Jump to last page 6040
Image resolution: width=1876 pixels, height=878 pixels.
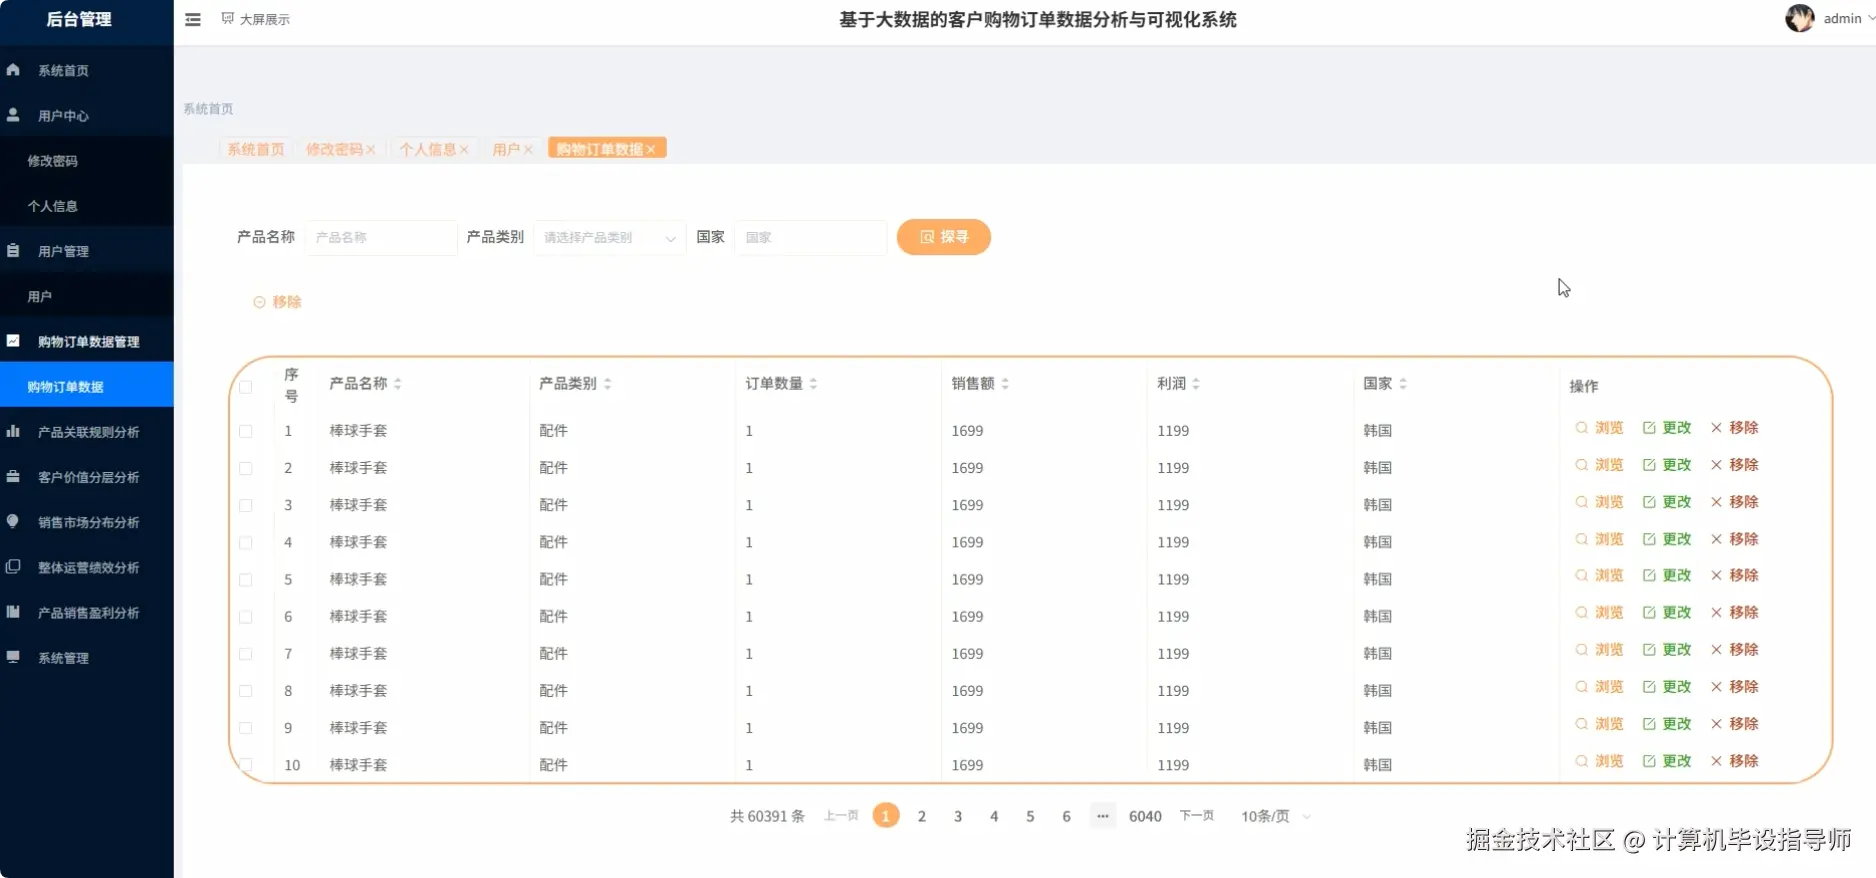[1145, 816]
